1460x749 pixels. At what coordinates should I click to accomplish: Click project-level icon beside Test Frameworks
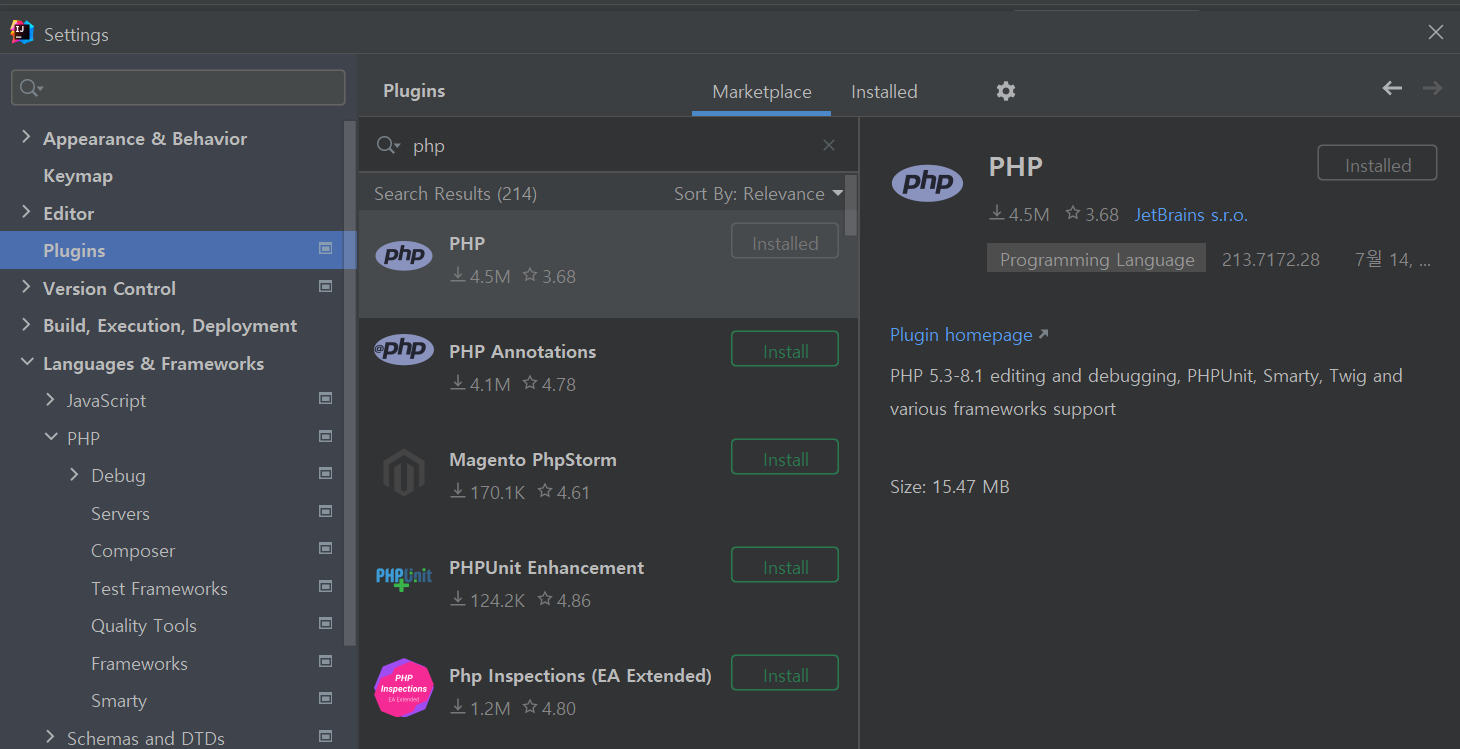[x=325, y=586]
